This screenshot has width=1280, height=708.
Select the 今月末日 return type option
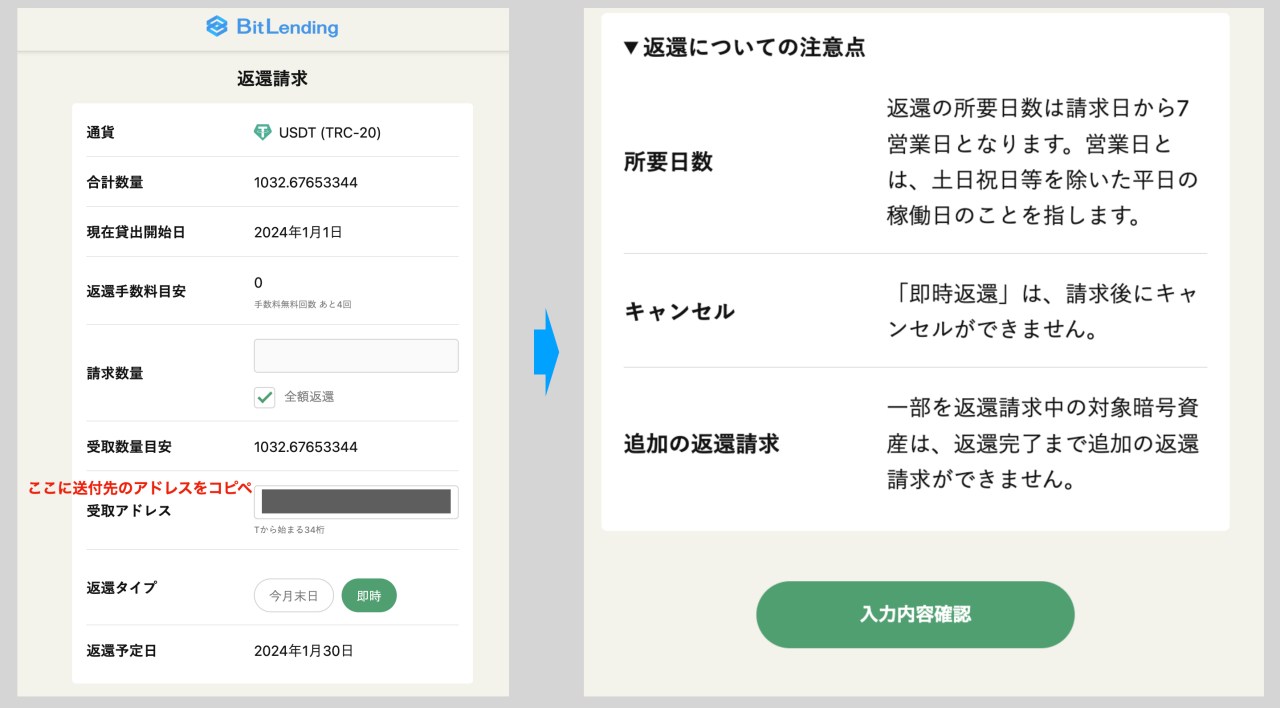pos(293,593)
